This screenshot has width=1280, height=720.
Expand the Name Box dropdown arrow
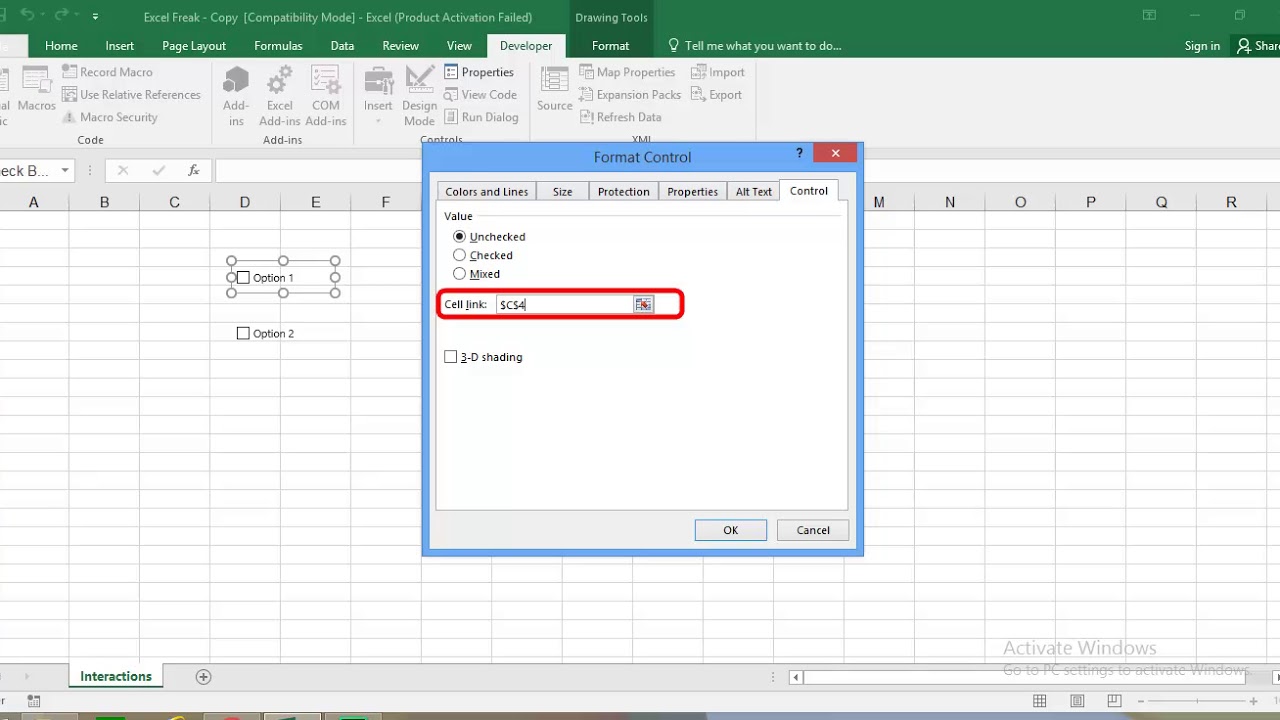tap(65, 171)
